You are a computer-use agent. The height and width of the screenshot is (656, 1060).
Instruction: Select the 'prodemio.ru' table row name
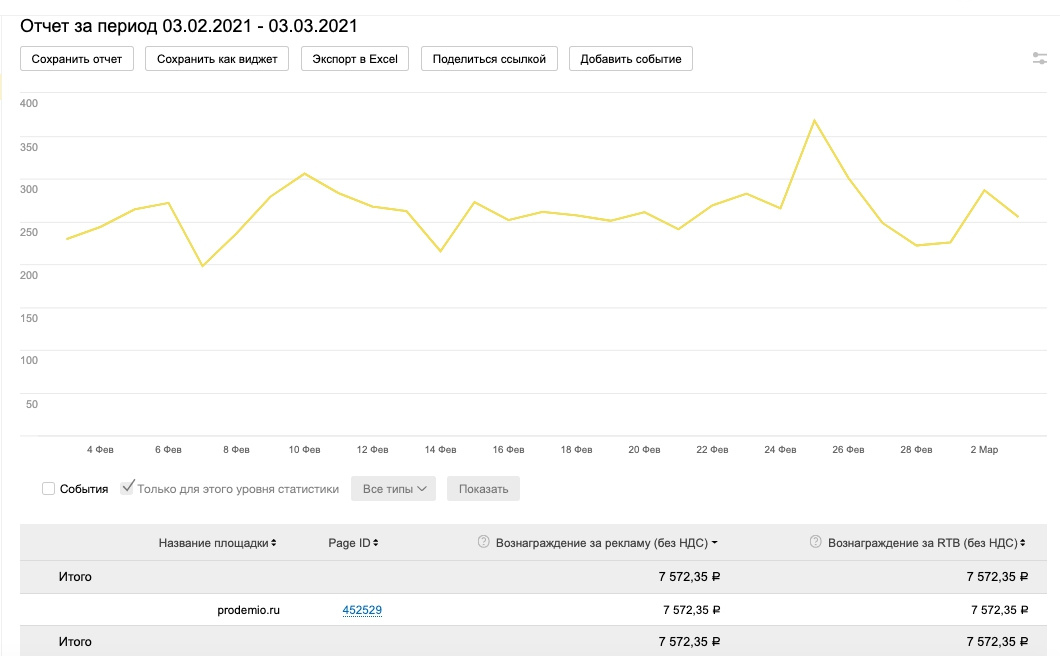click(x=249, y=609)
